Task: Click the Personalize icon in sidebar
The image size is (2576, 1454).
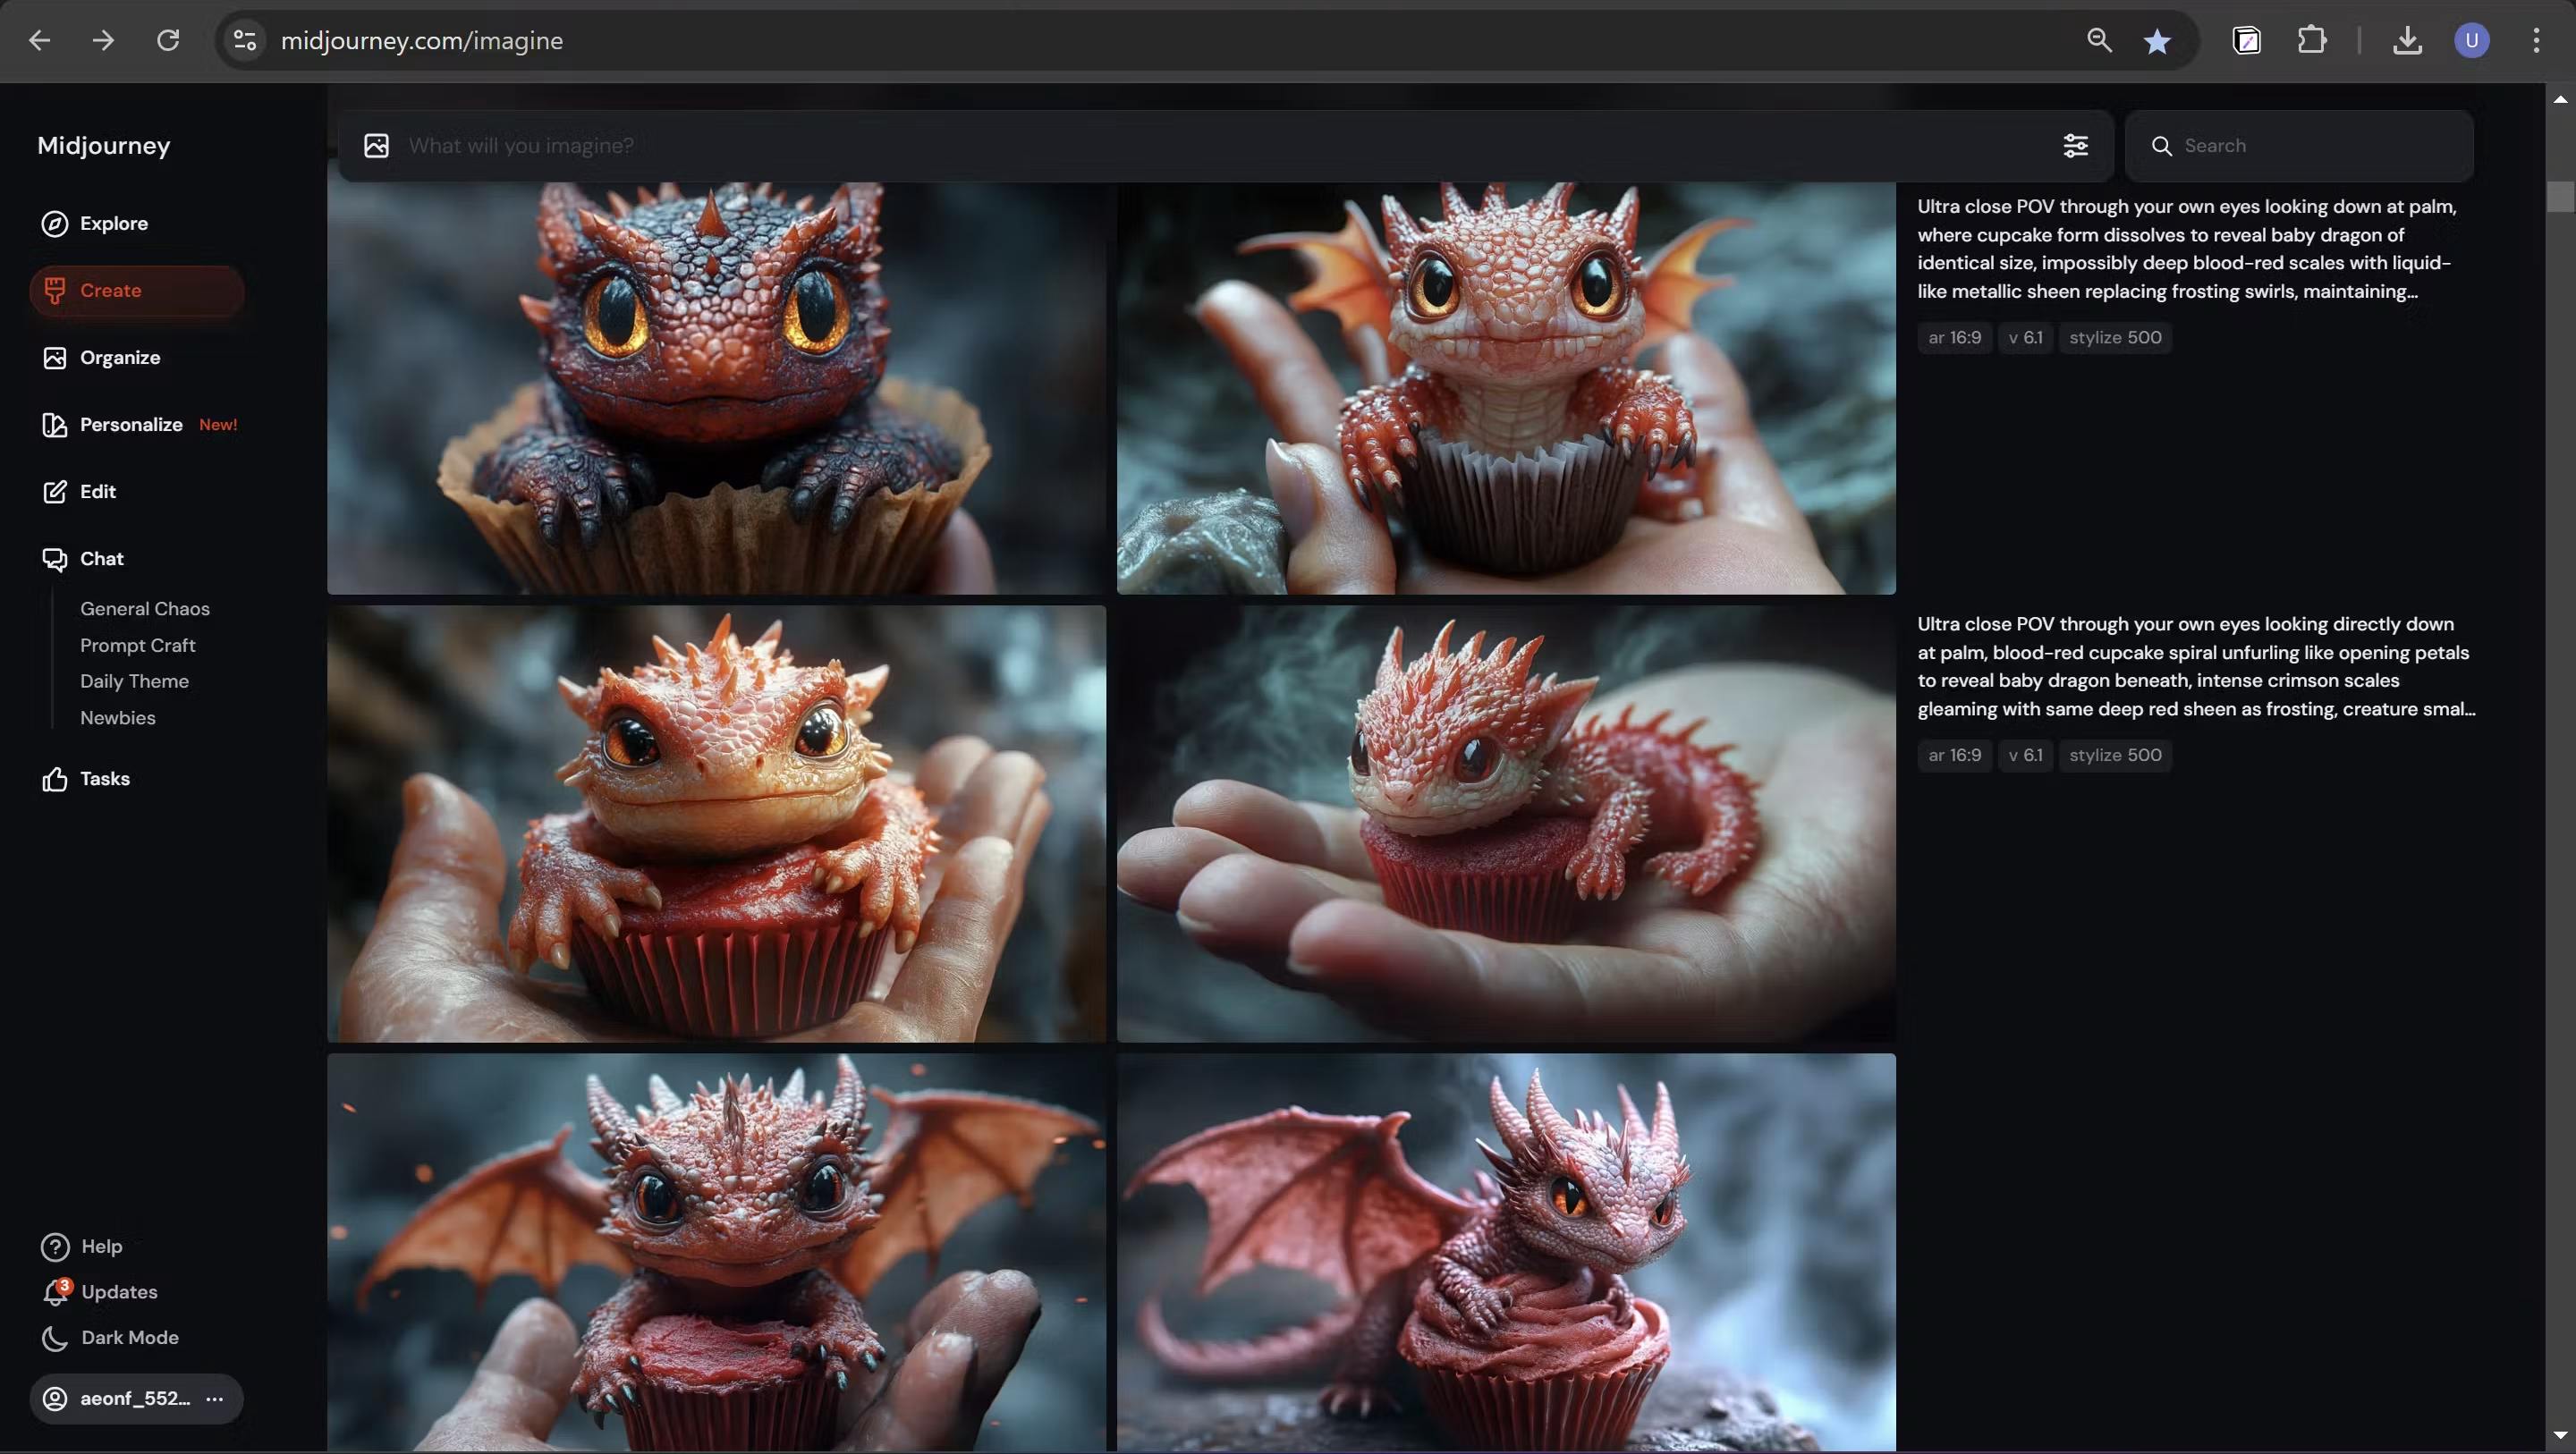Action: pos(54,424)
